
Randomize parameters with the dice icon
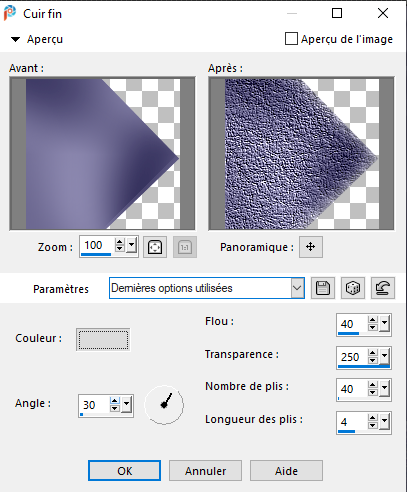pos(353,288)
